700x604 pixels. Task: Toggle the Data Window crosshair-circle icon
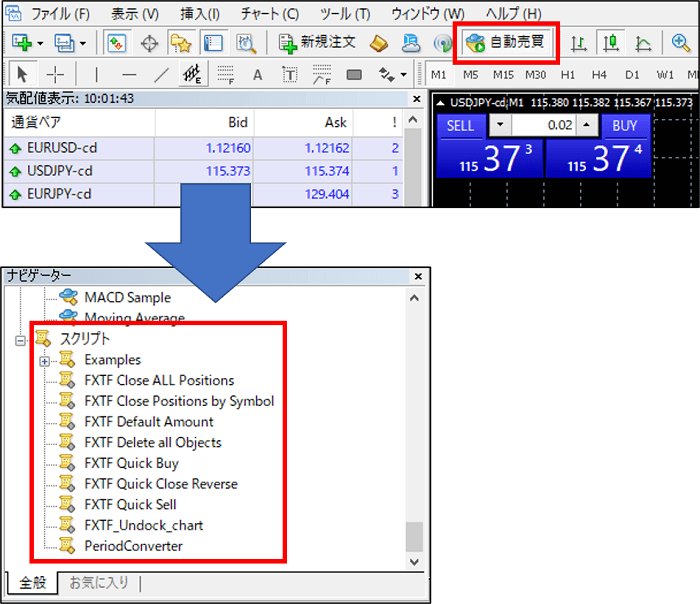tap(149, 44)
